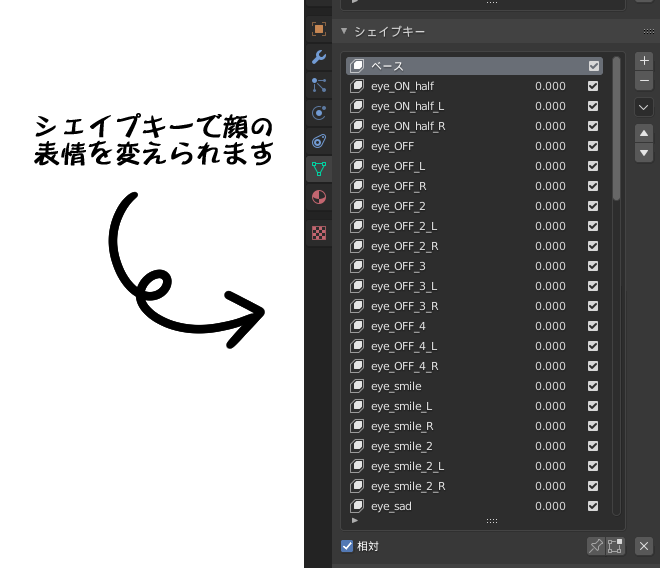This screenshot has height=568, width=660.
Task: Toggle shape key edit mode icon
Action: tap(615, 546)
